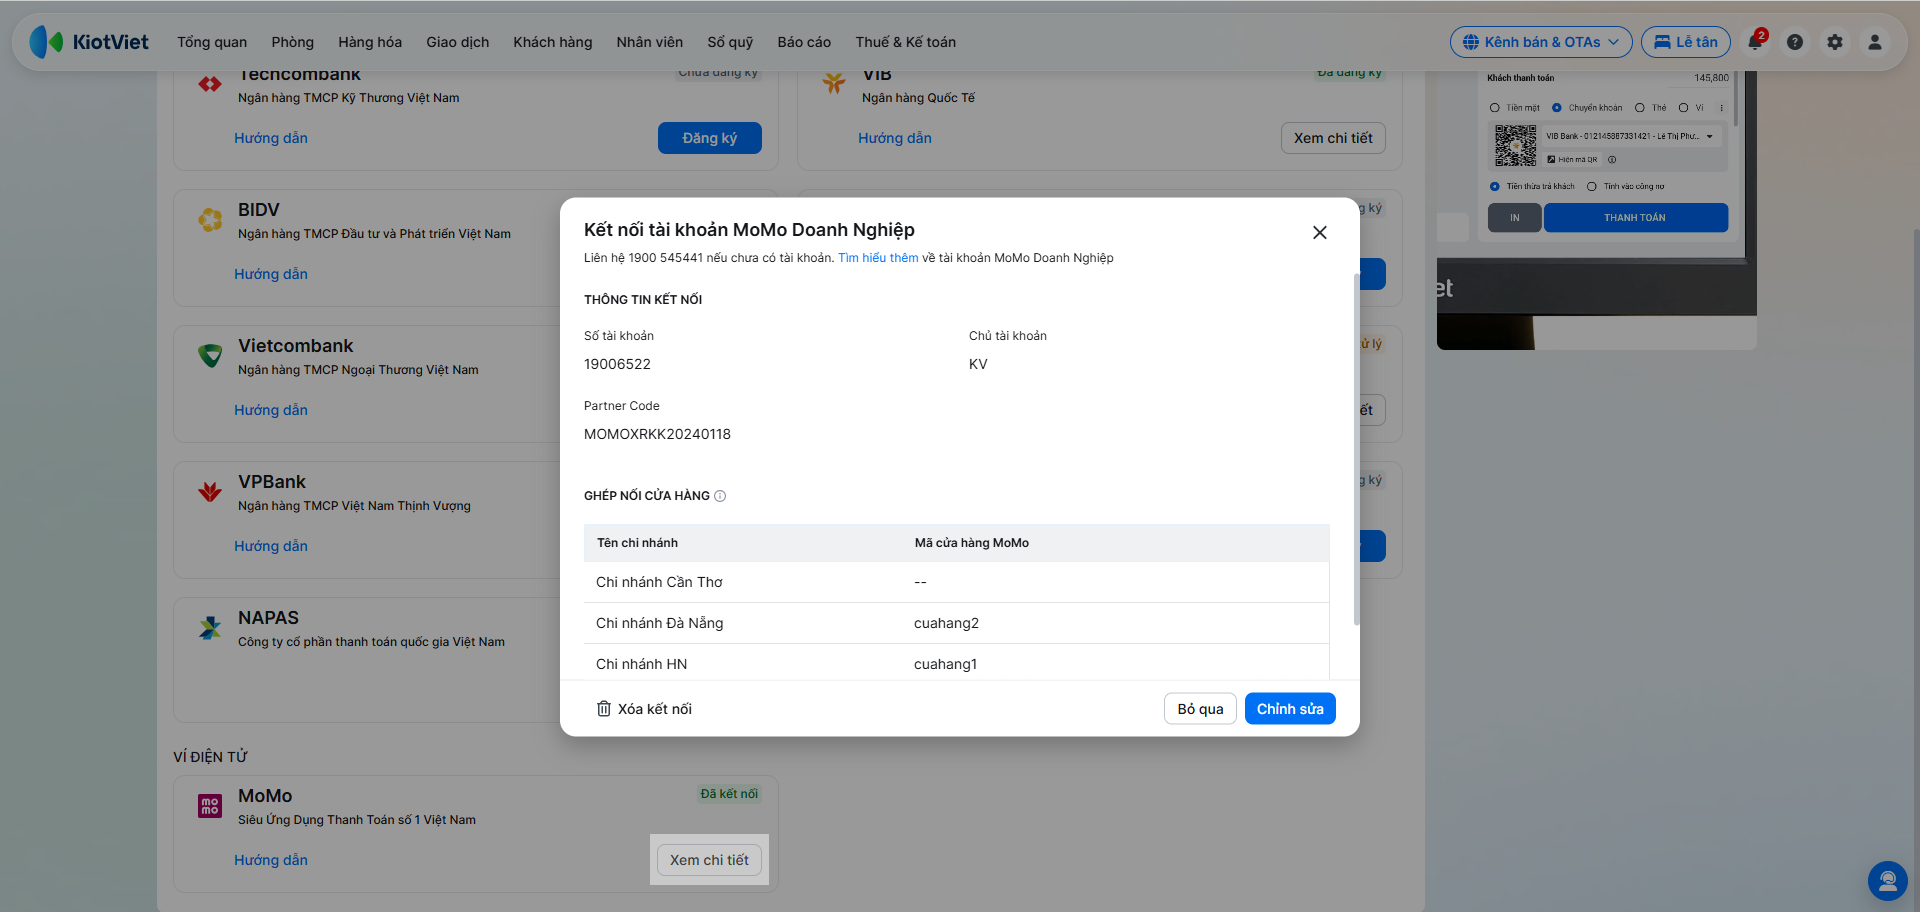Click the trash icon for Xóa kết nối
This screenshot has width=1920, height=912.
[x=604, y=709]
